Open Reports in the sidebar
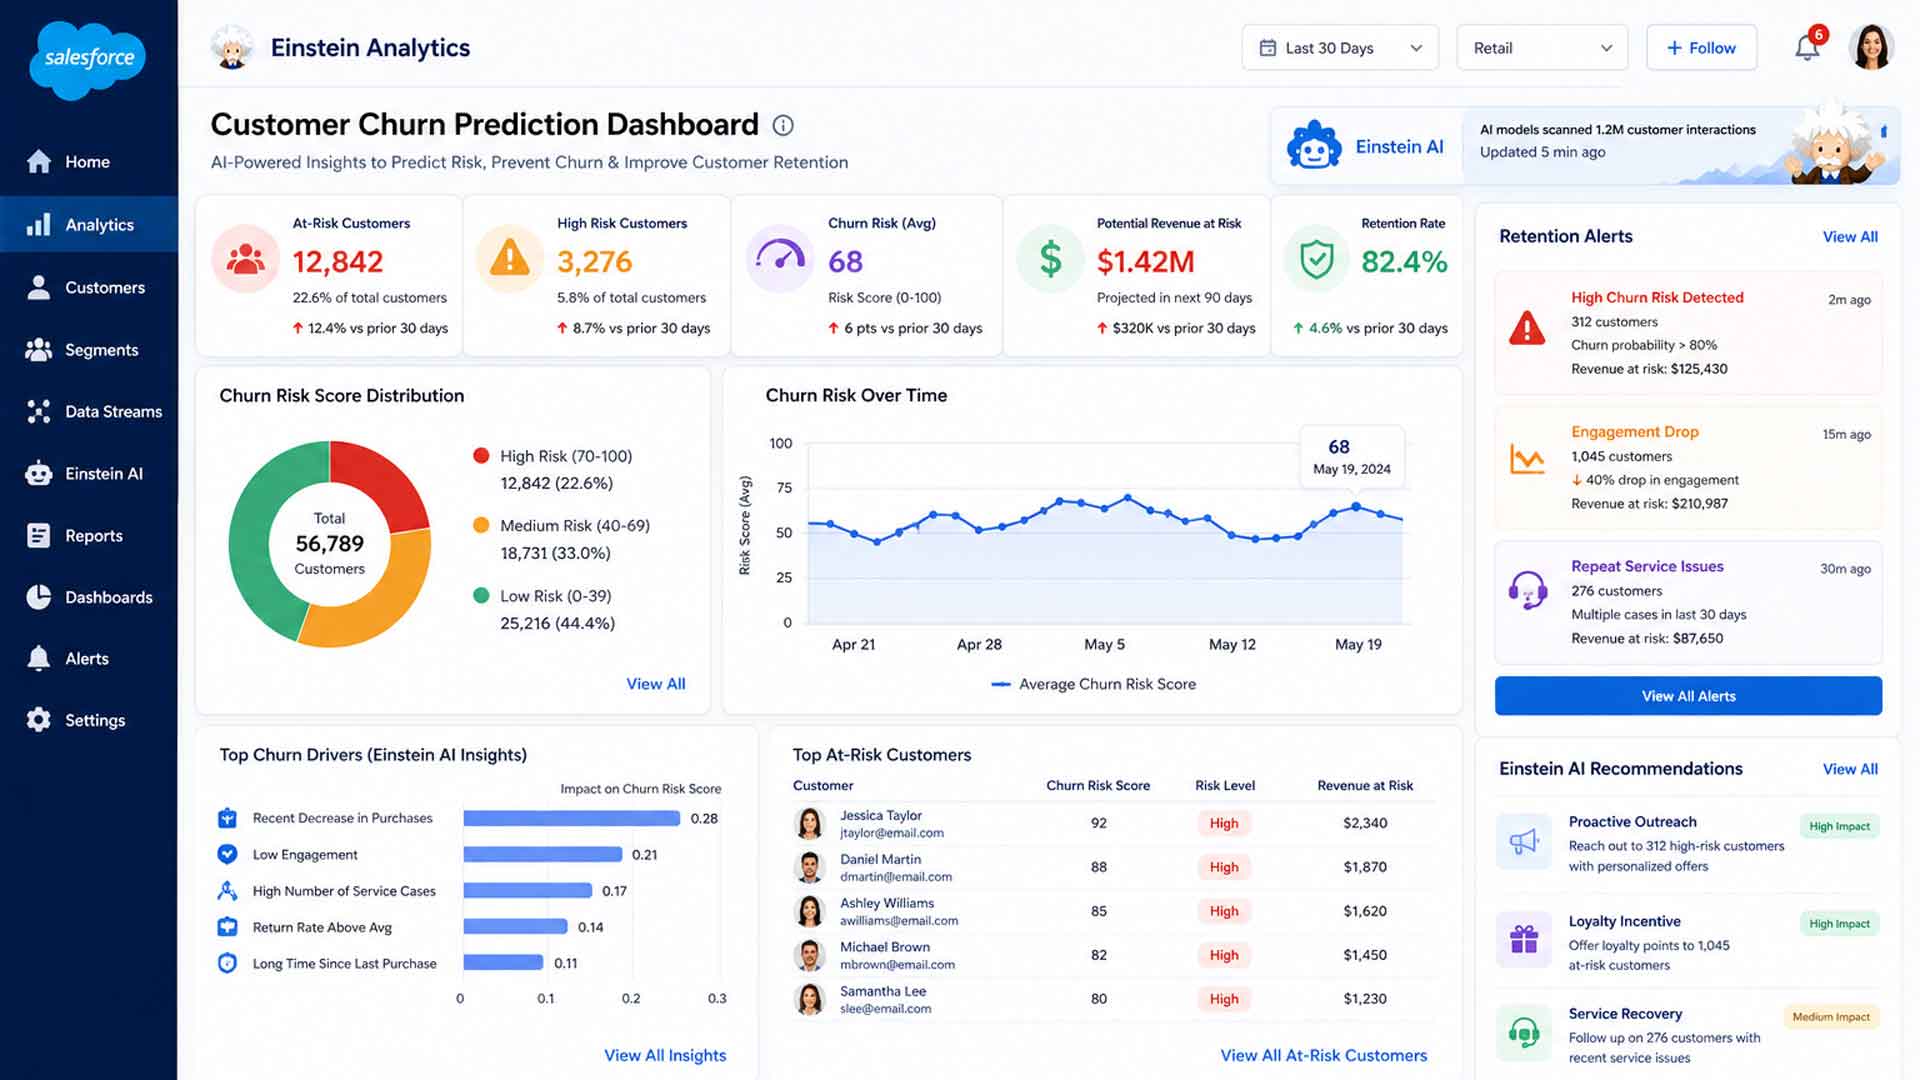The image size is (1920, 1080). tap(89, 536)
